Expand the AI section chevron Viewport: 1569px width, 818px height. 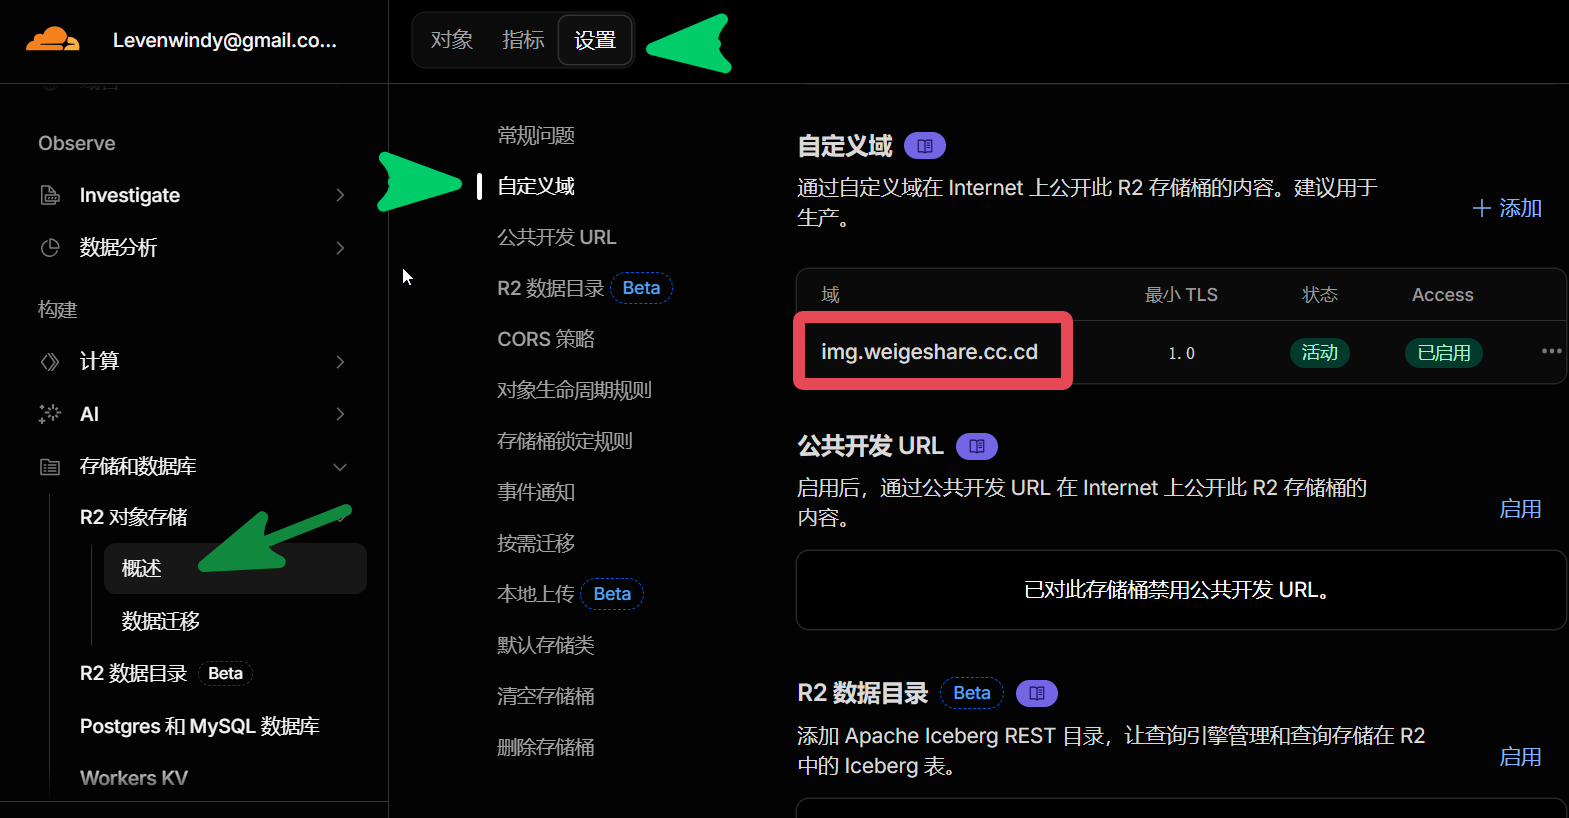340,414
